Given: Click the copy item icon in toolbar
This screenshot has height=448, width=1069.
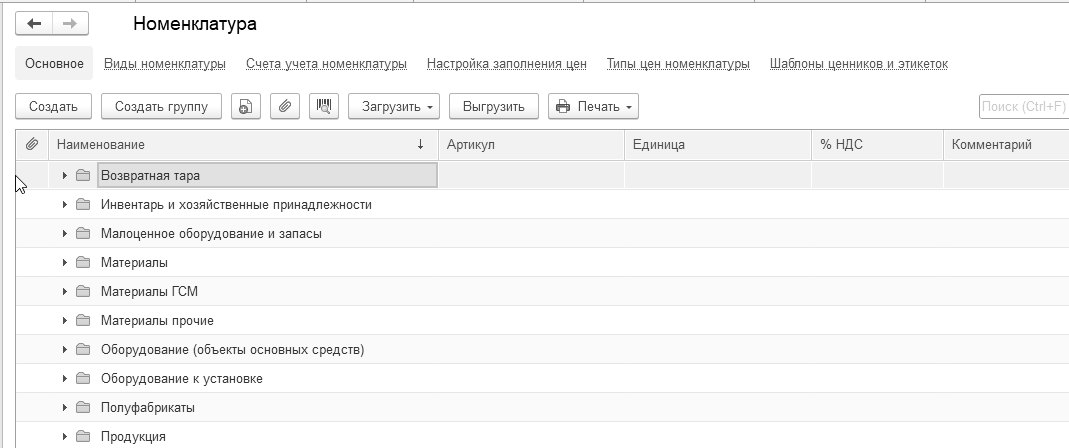Looking at the screenshot, I should click(246, 106).
